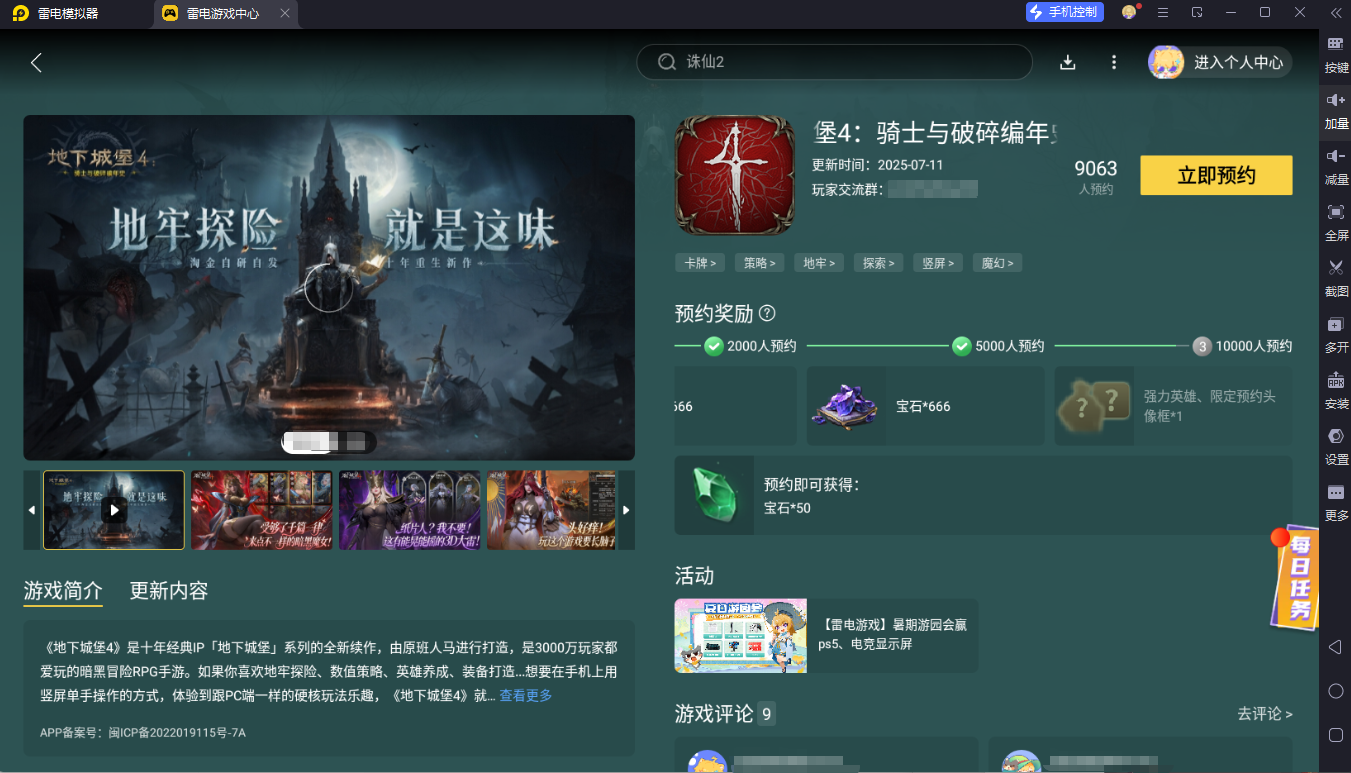Click the 更新时间：2025-07-11 text
The image size is (1351, 773).
(x=877, y=165)
